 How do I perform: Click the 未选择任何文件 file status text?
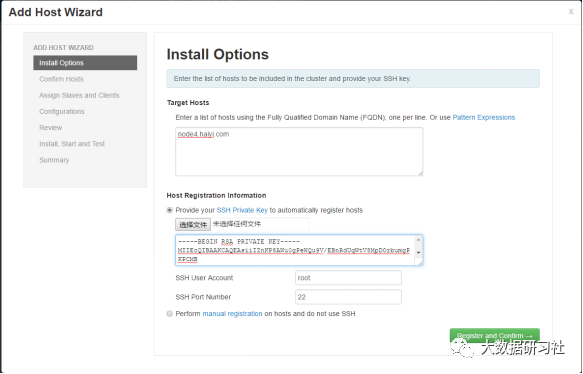click(x=237, y=224)
